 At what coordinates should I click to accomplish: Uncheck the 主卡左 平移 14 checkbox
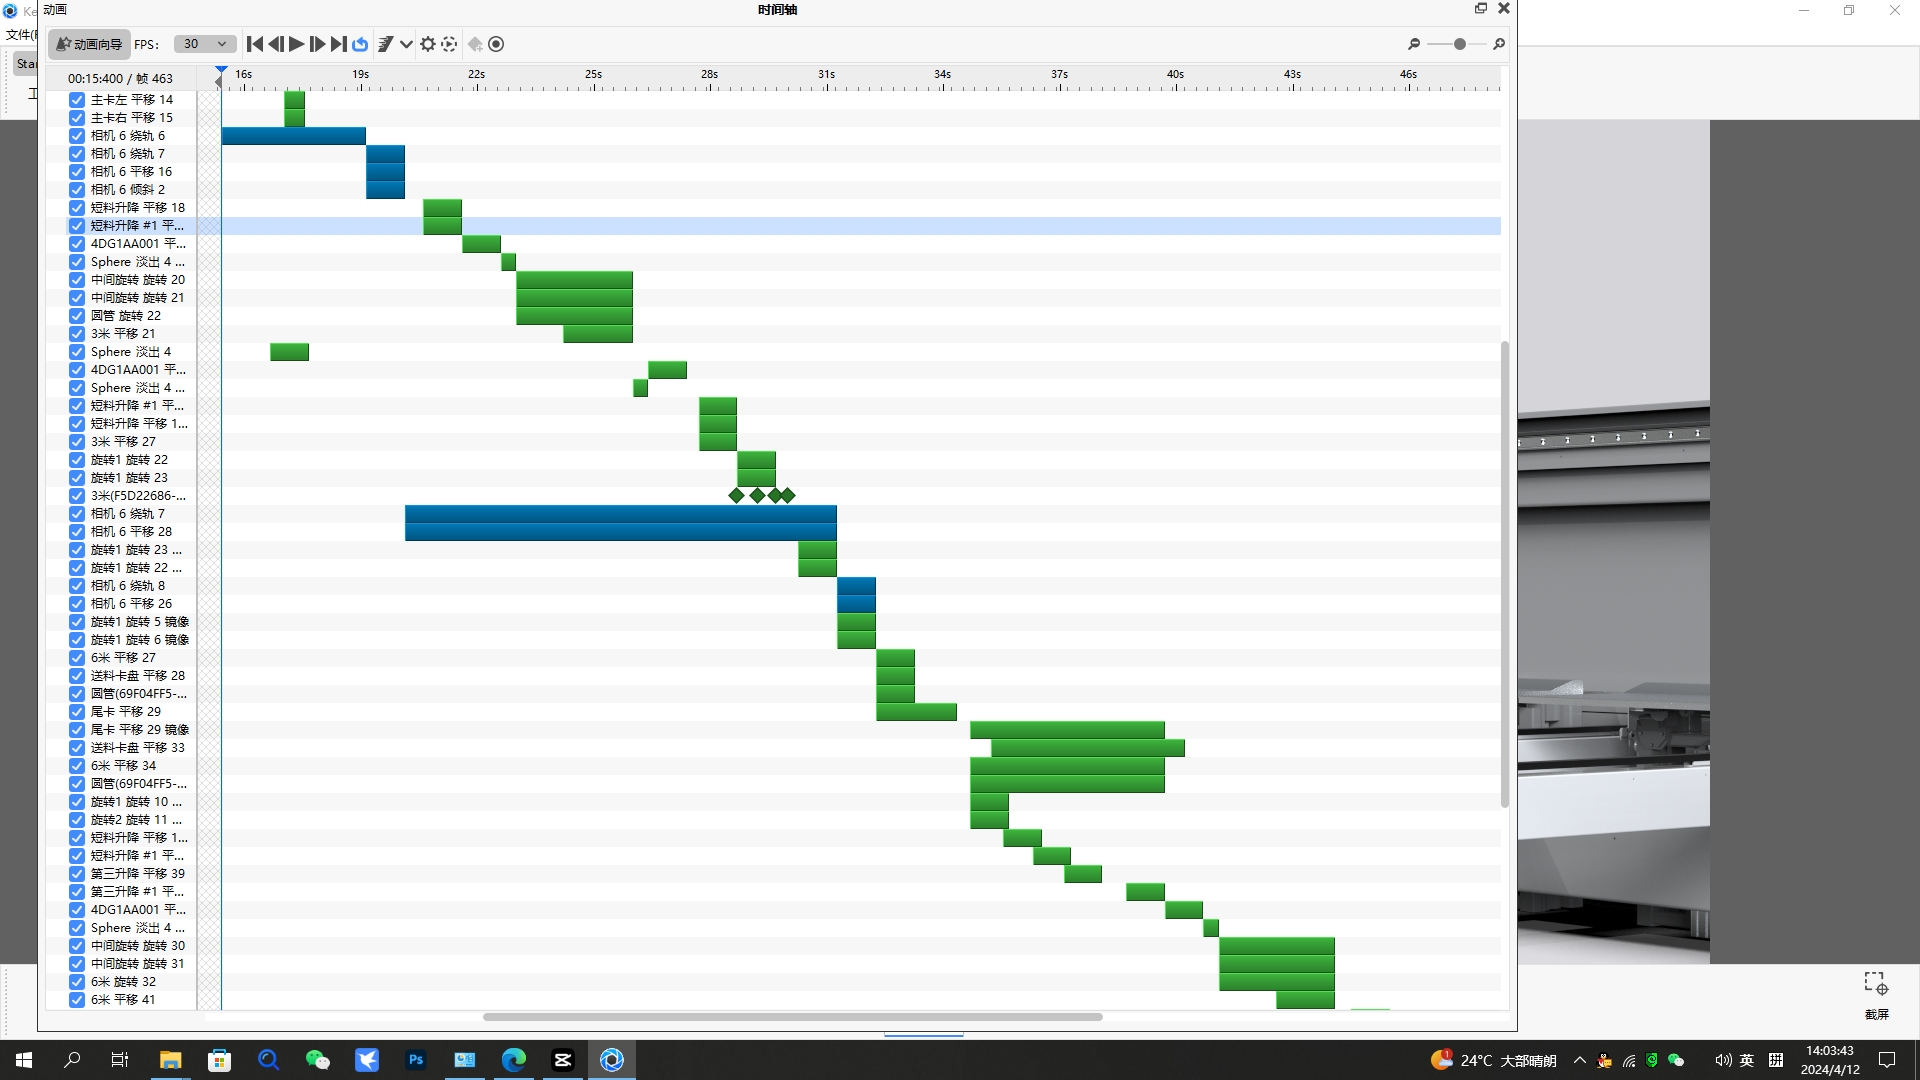(x=77, y=100)
